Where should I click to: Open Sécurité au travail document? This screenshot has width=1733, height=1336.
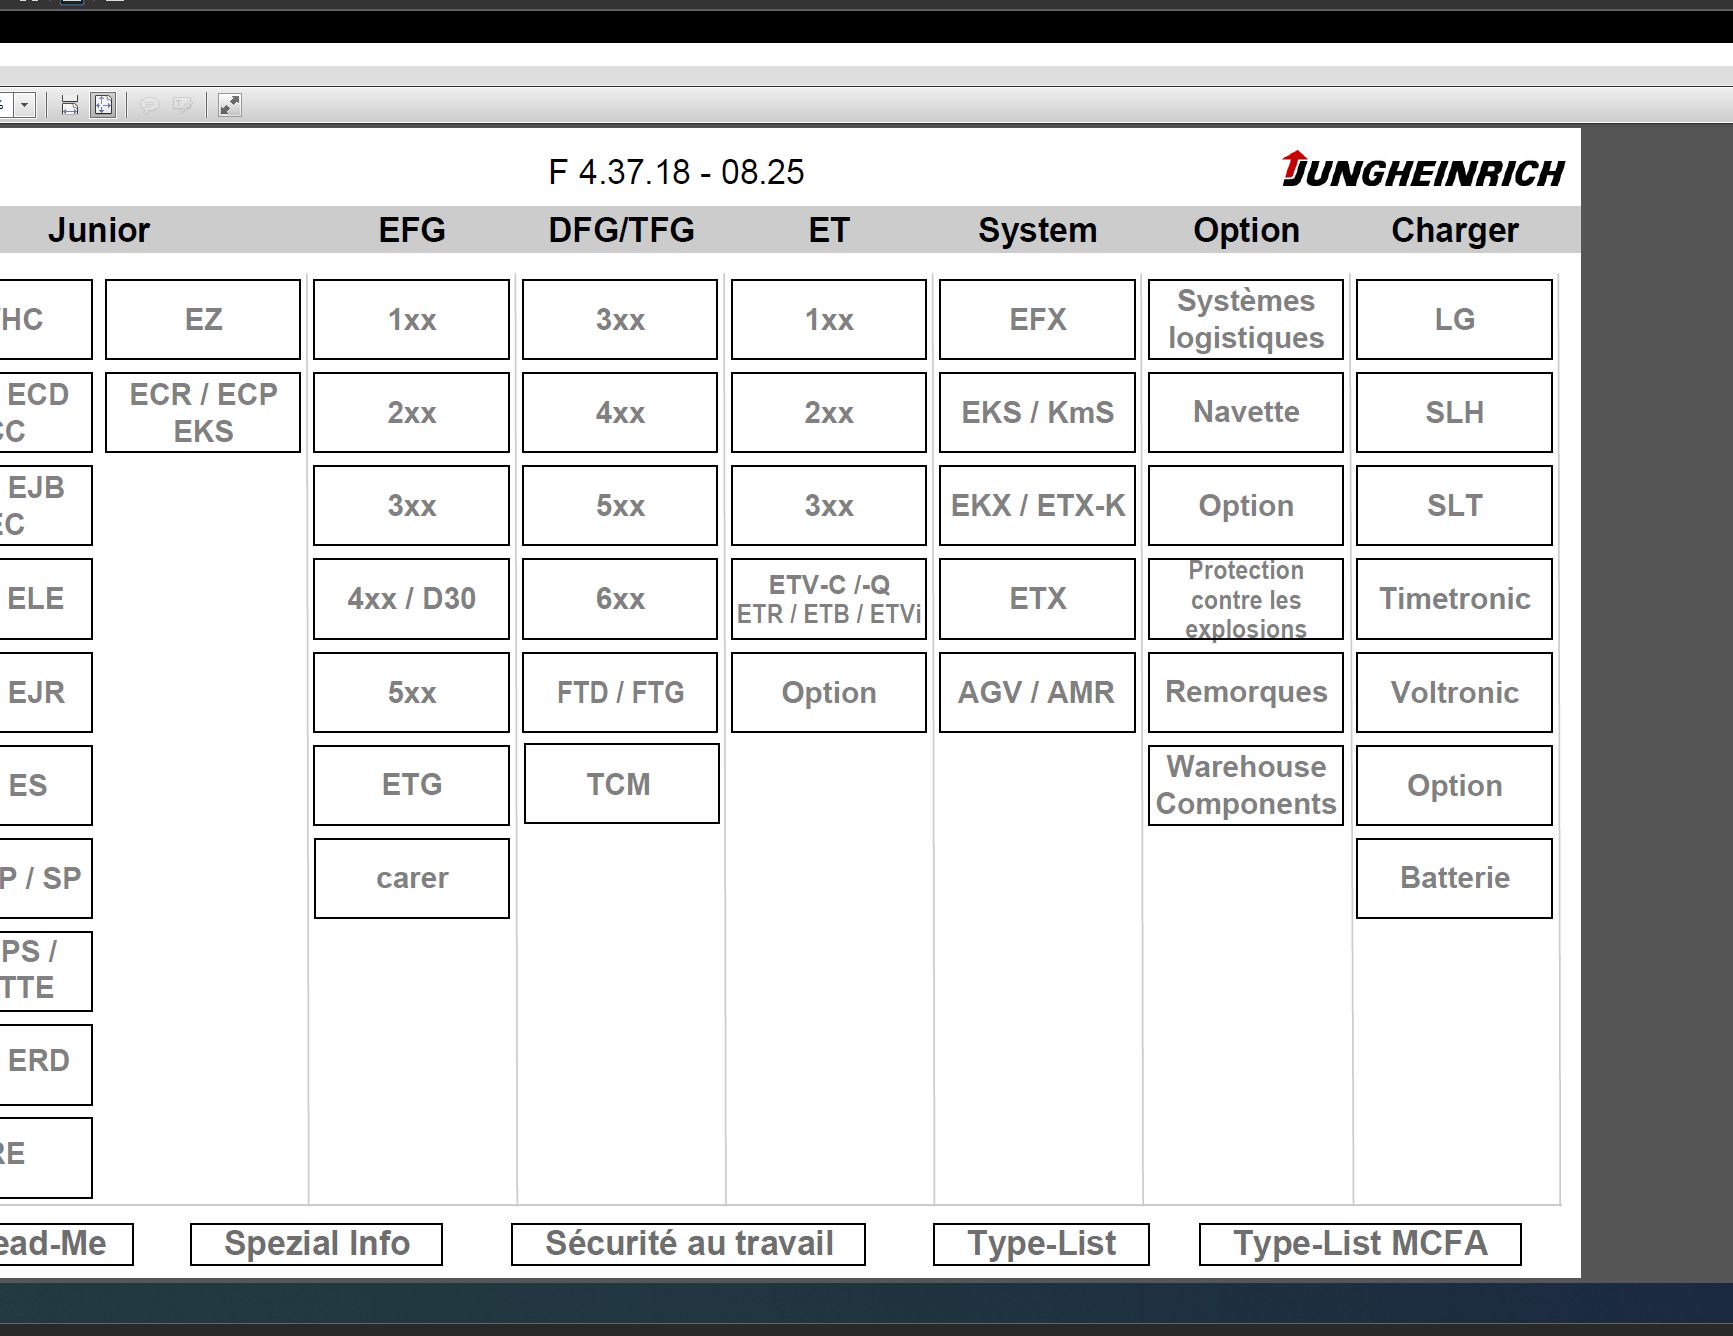(x=688, y=1244)
